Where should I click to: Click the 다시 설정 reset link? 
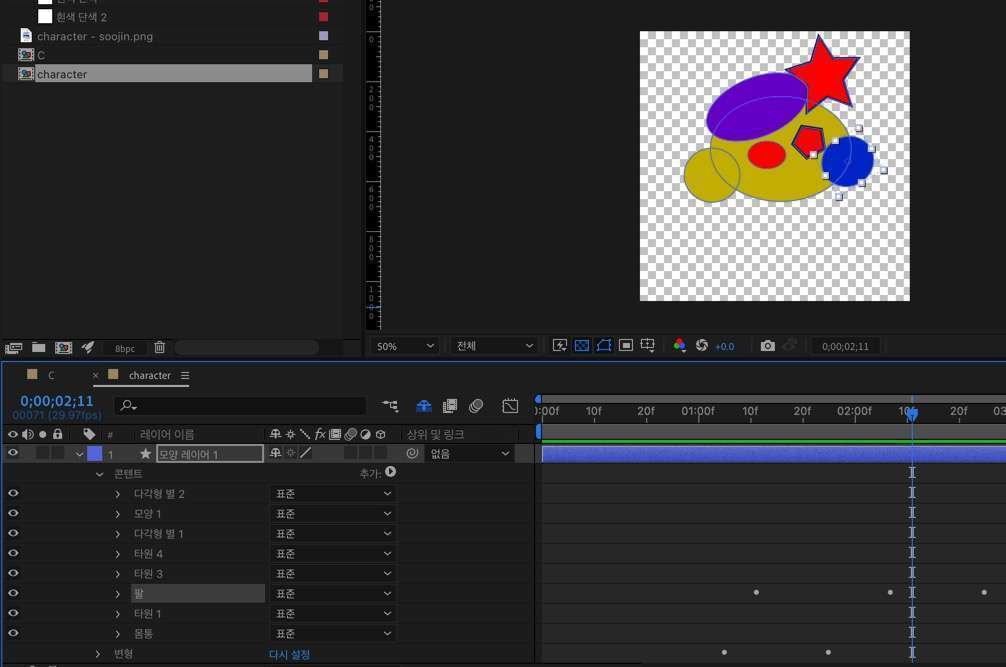[x=289, y=655]
